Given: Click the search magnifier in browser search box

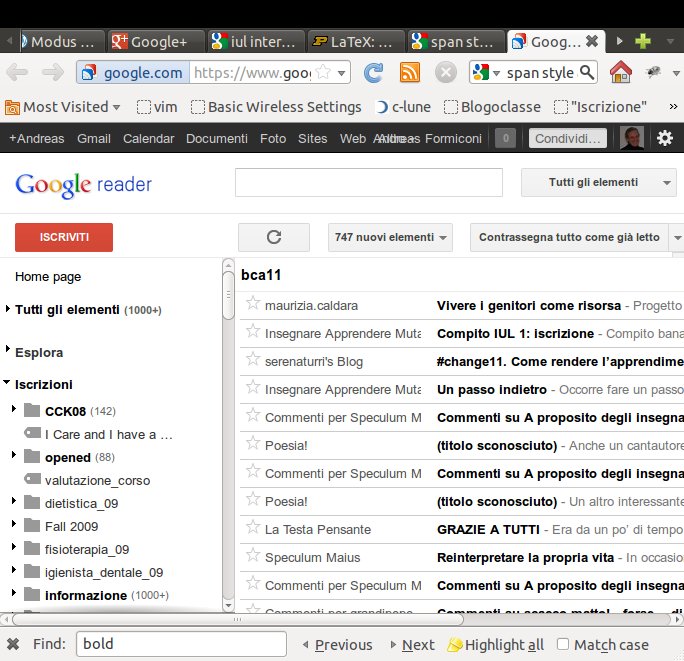Looking at the screenshot, I should coord(587,72).
